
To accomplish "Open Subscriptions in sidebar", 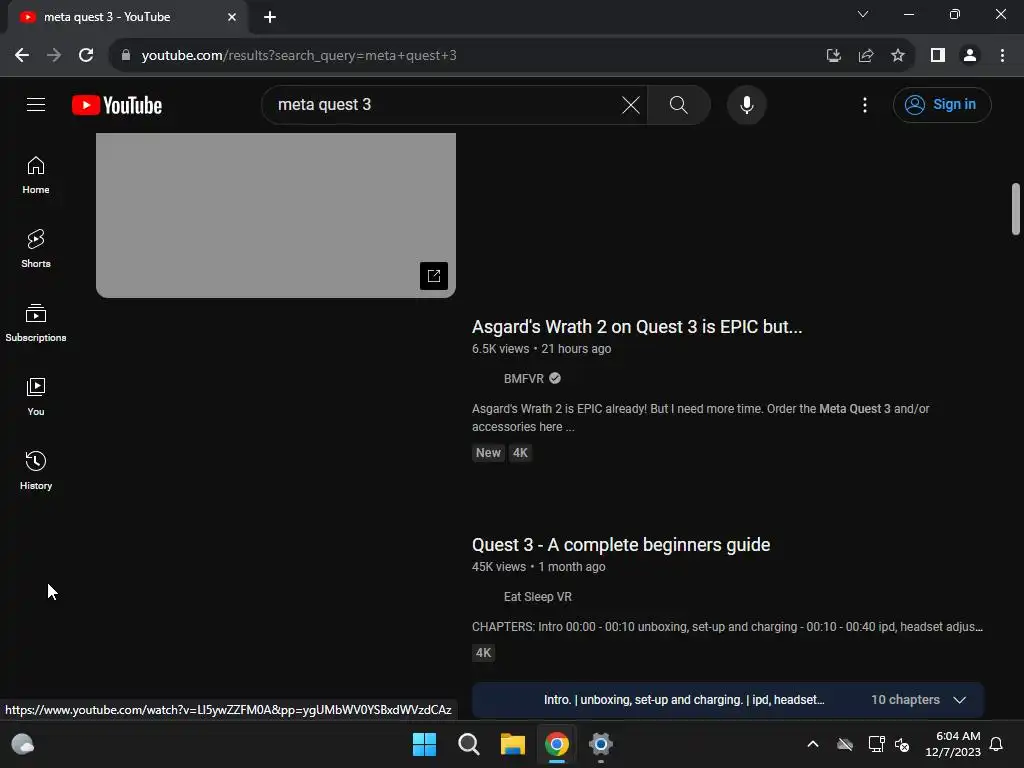I will click(x=36, y=323).
